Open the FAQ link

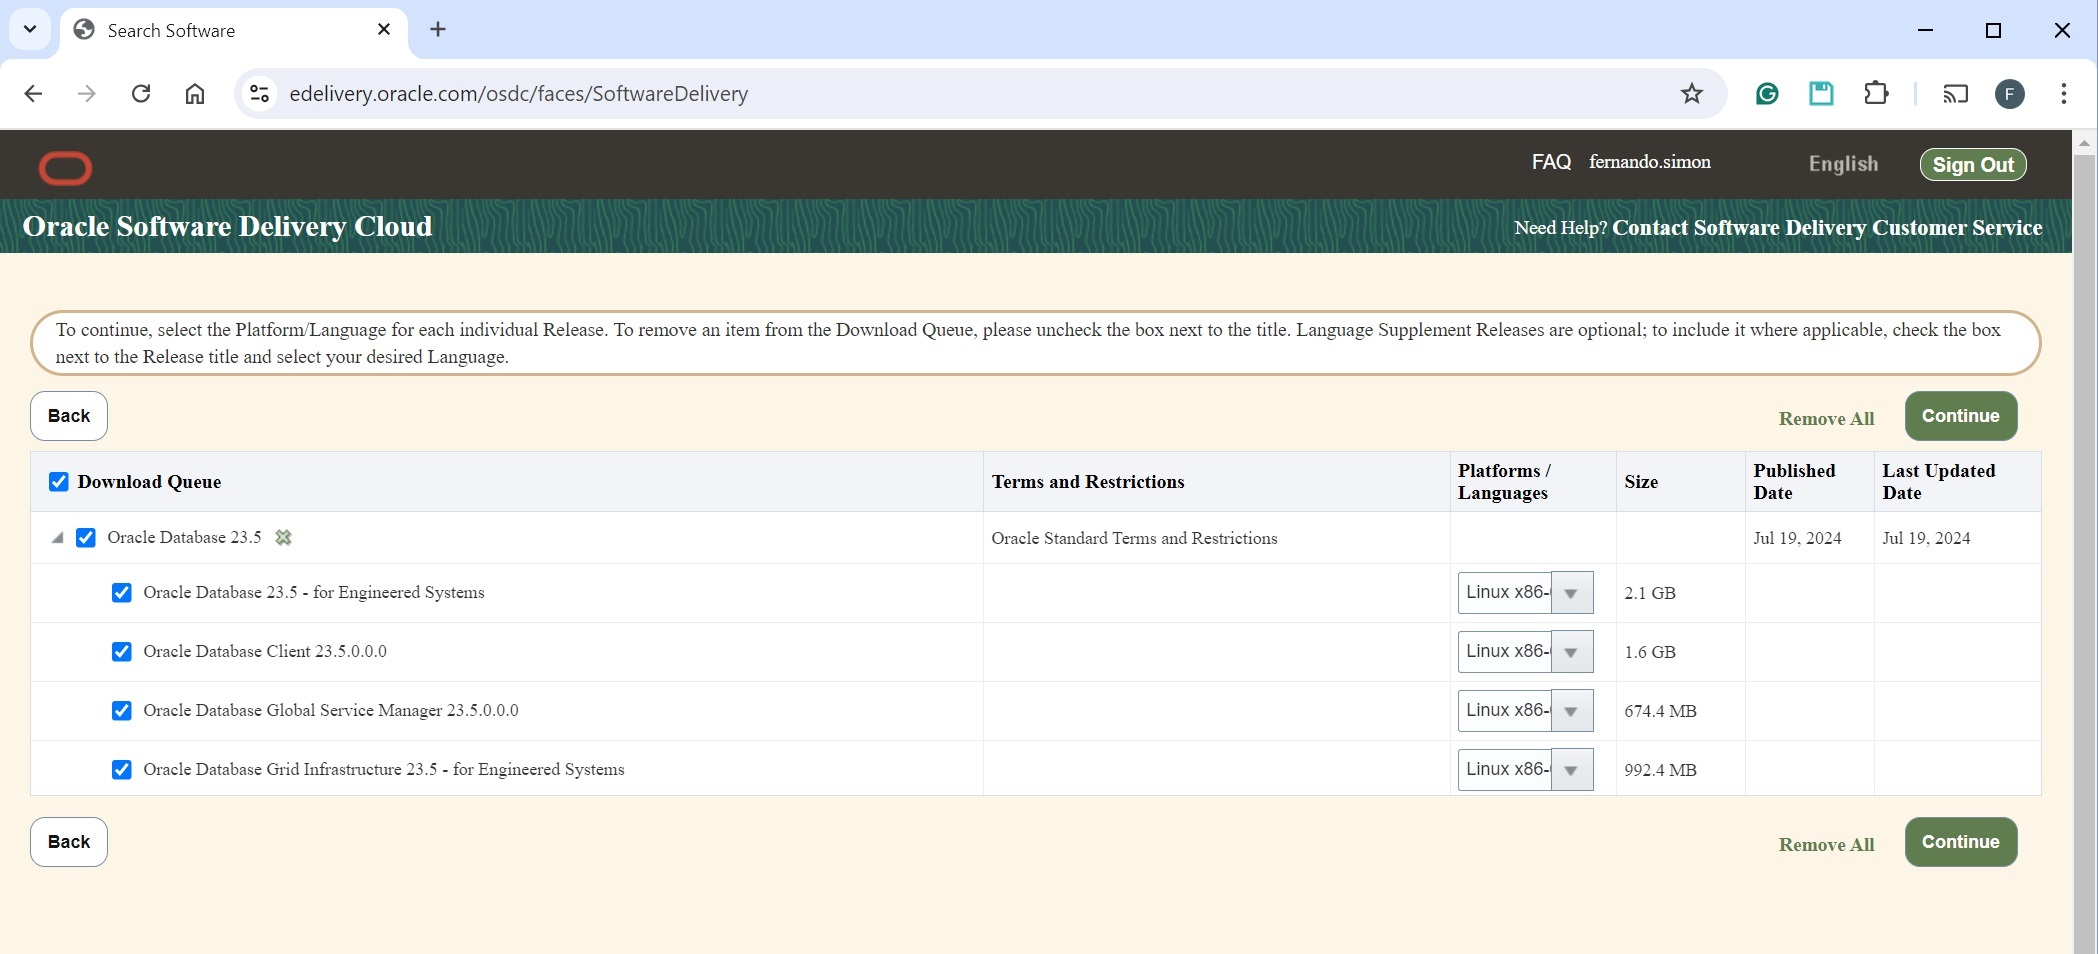[1551, 162]
